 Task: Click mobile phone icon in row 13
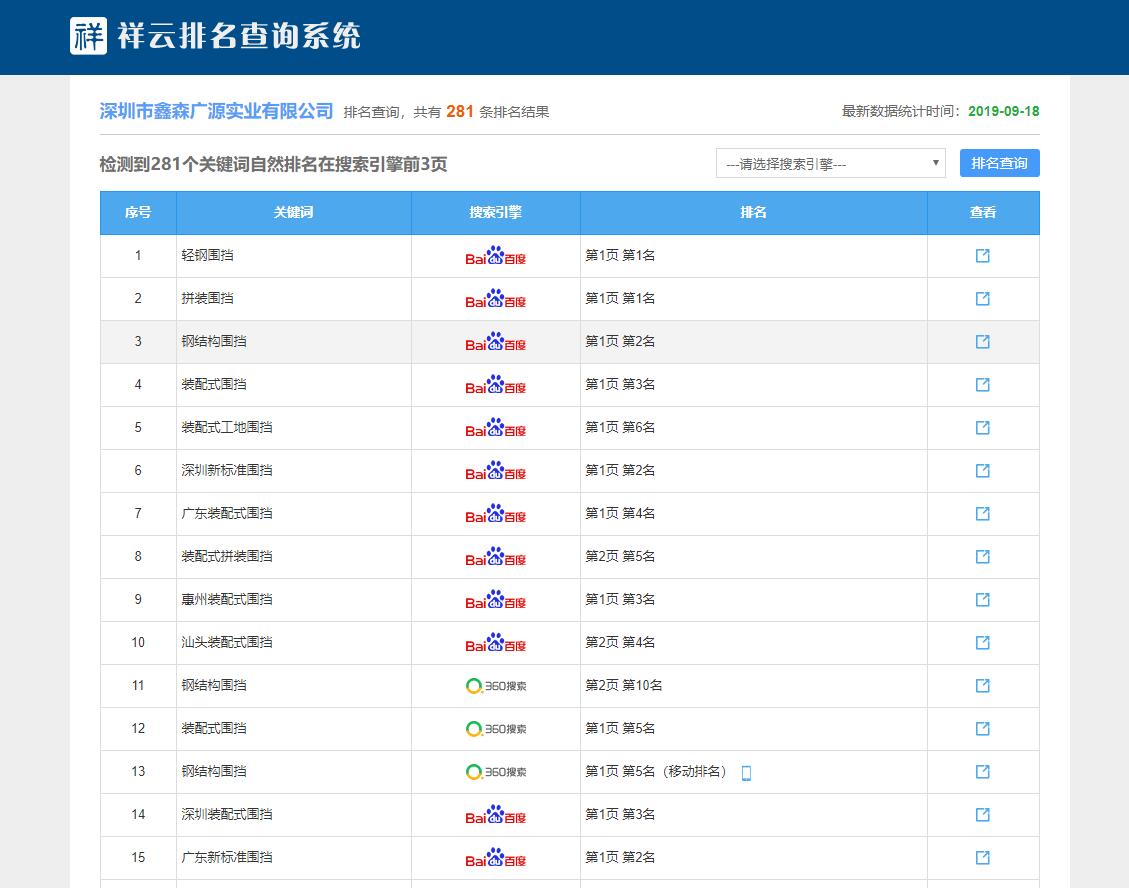[x=746, y=772]
